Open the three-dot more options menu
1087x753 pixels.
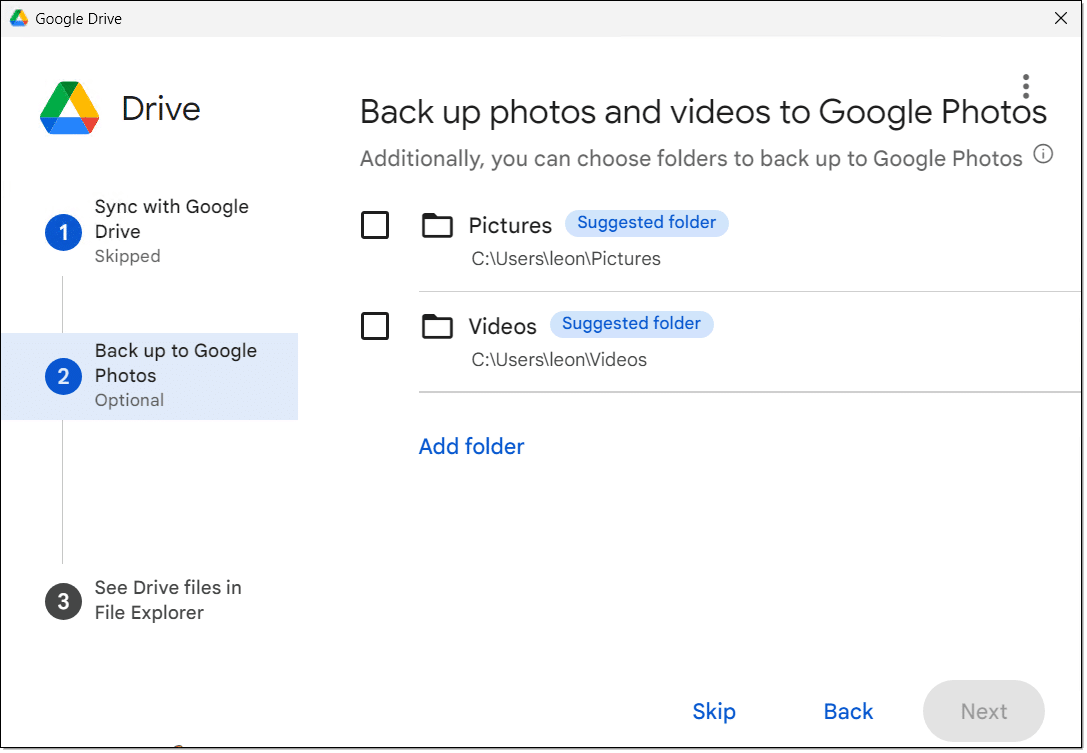tap(1025, 86)
